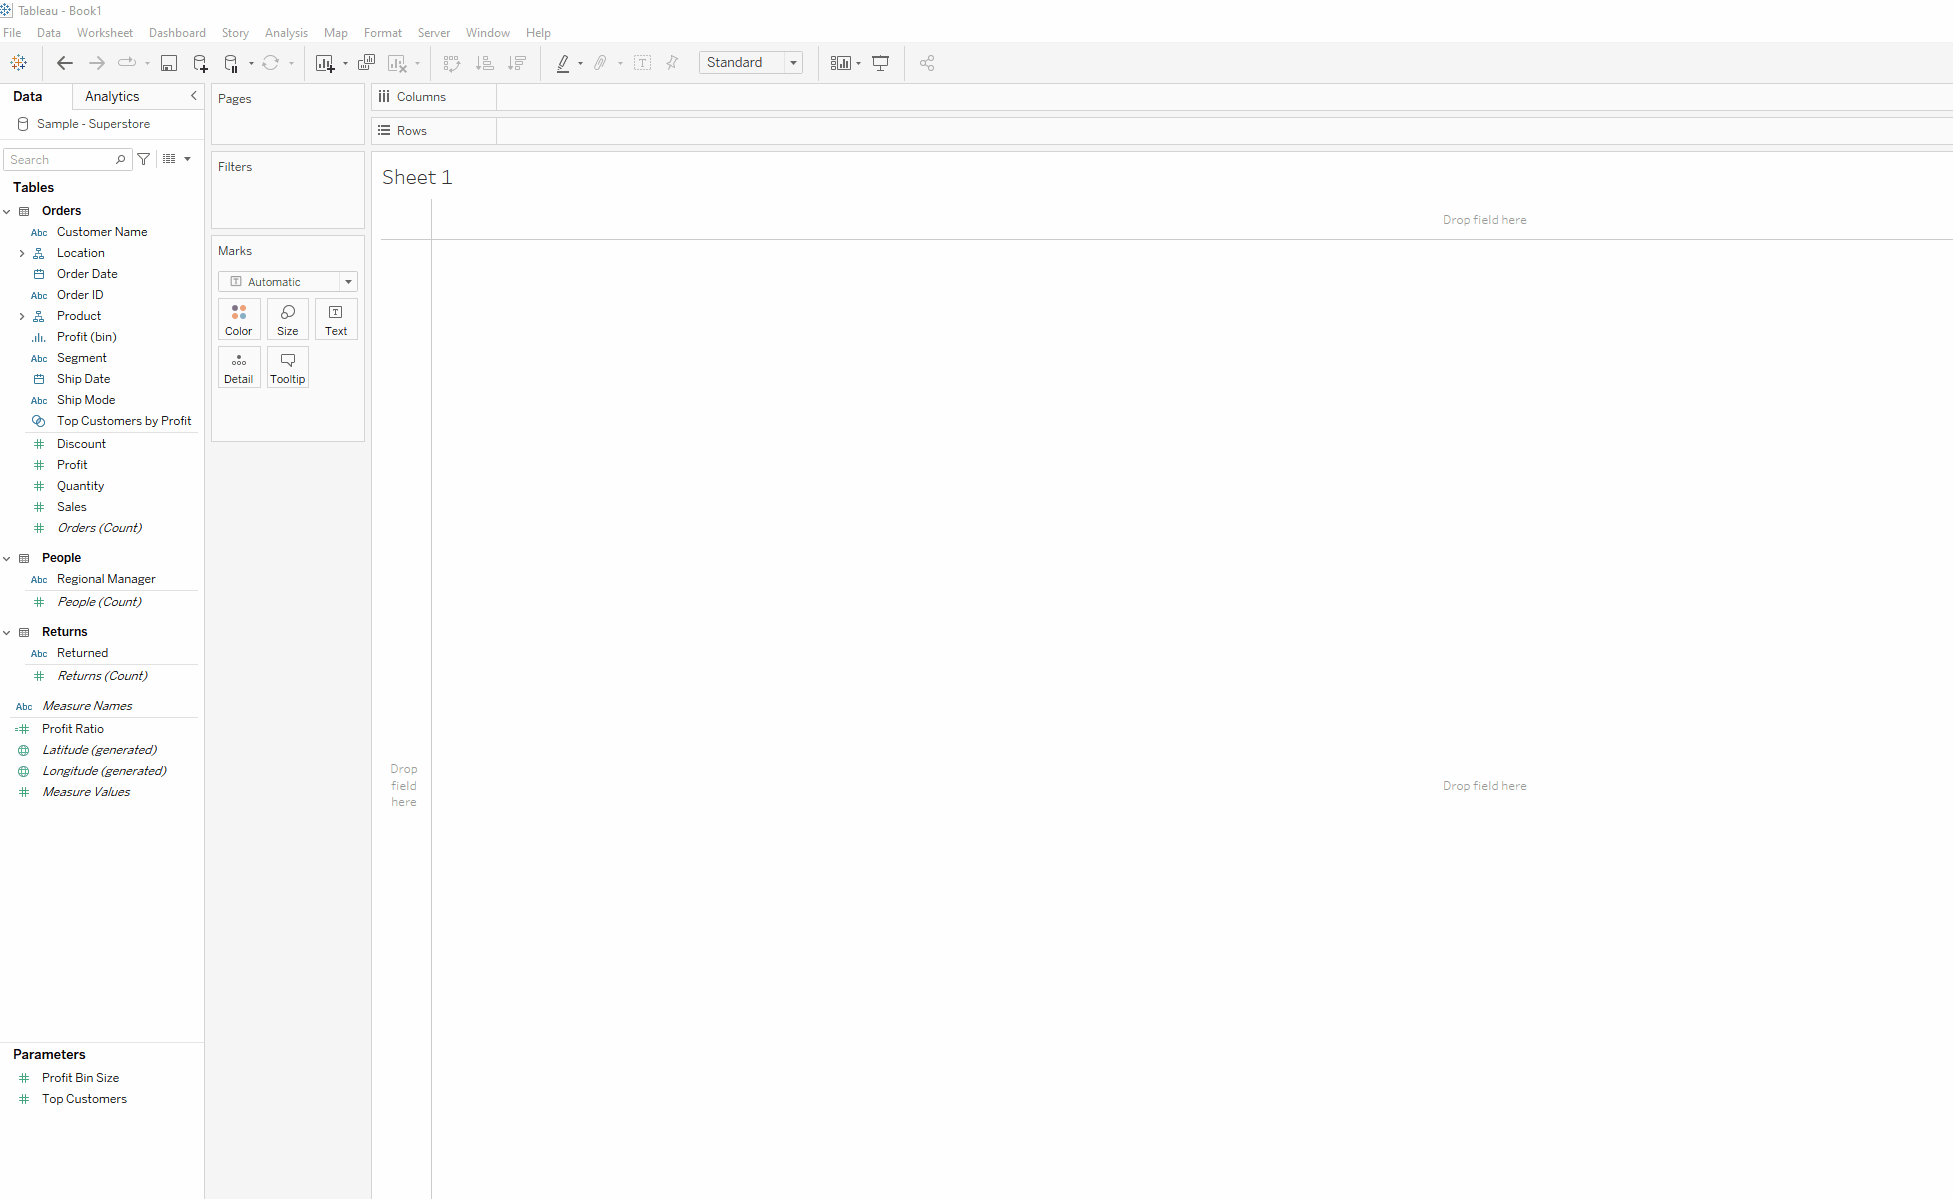
Task: Click the Color button on Marks card
Action: click(x=239, y=319)
